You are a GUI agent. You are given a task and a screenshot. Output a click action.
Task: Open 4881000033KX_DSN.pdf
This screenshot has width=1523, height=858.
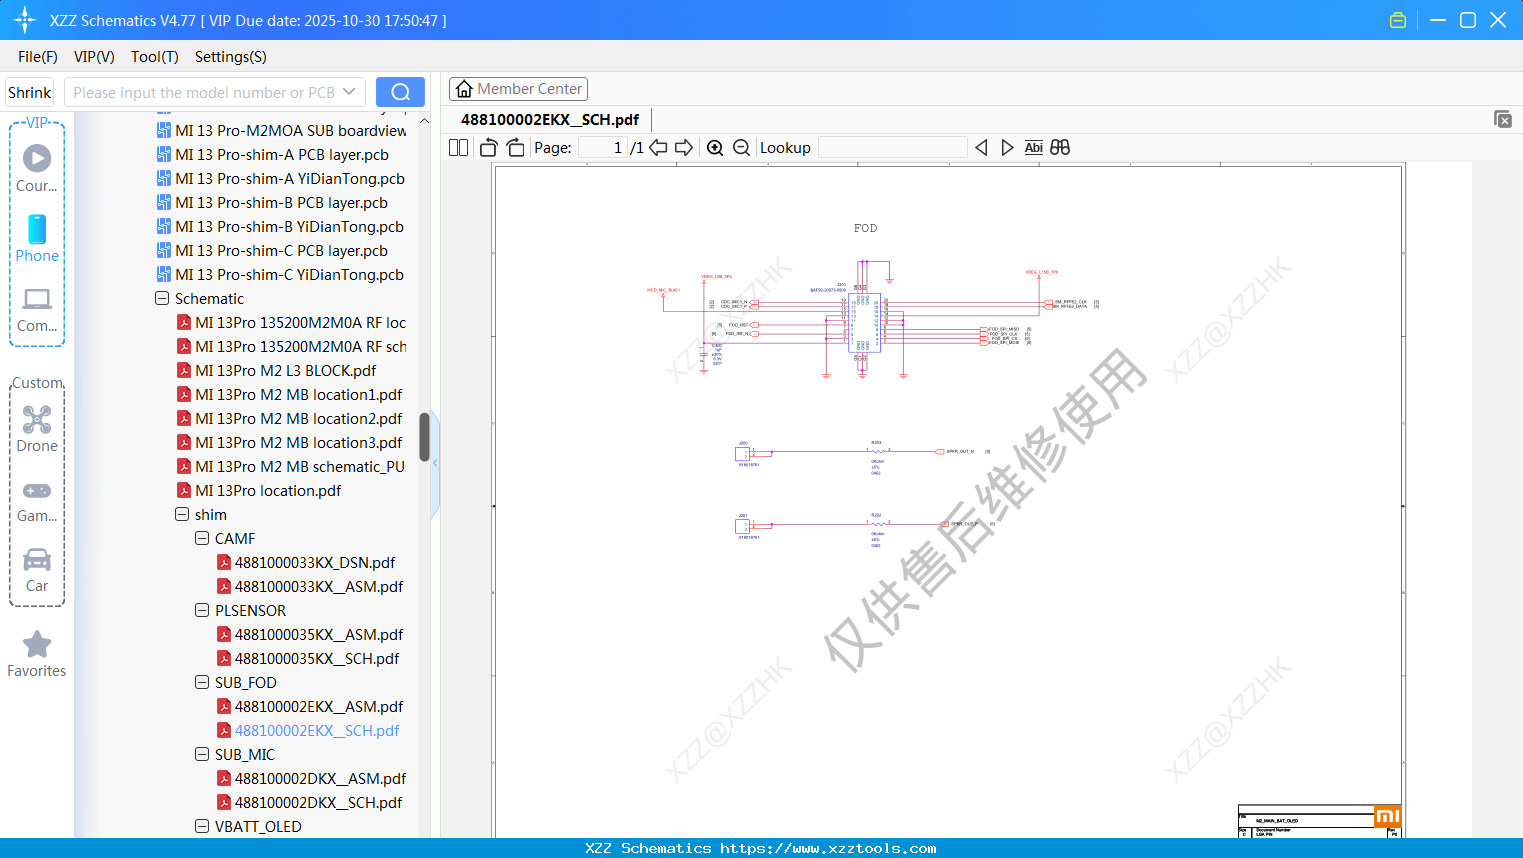pyautogui.click(x=306, y=562)
